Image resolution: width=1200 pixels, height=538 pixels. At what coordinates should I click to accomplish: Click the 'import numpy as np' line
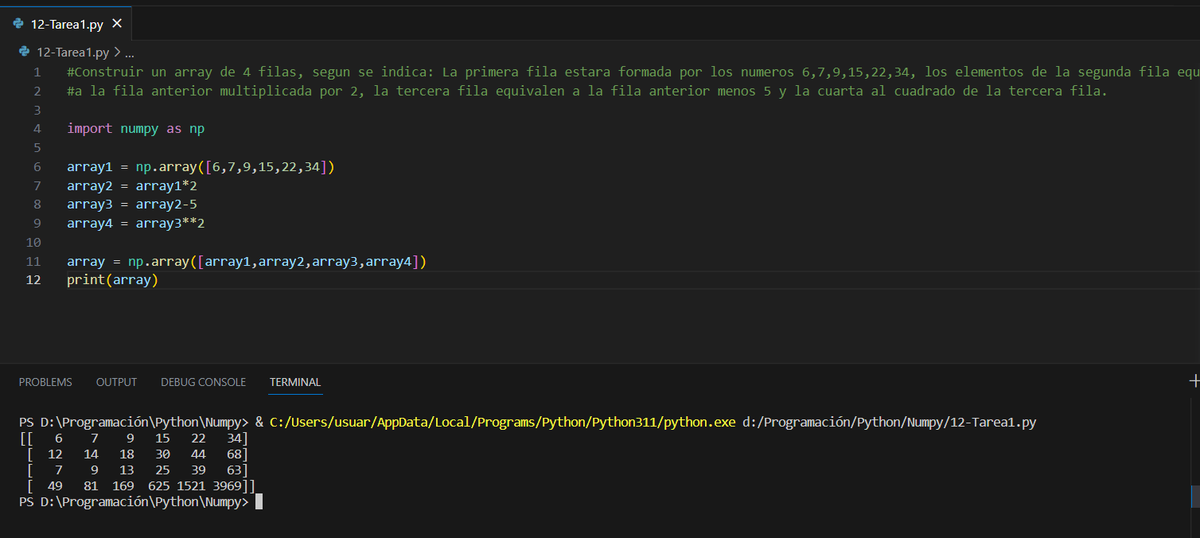click(136, 129)
